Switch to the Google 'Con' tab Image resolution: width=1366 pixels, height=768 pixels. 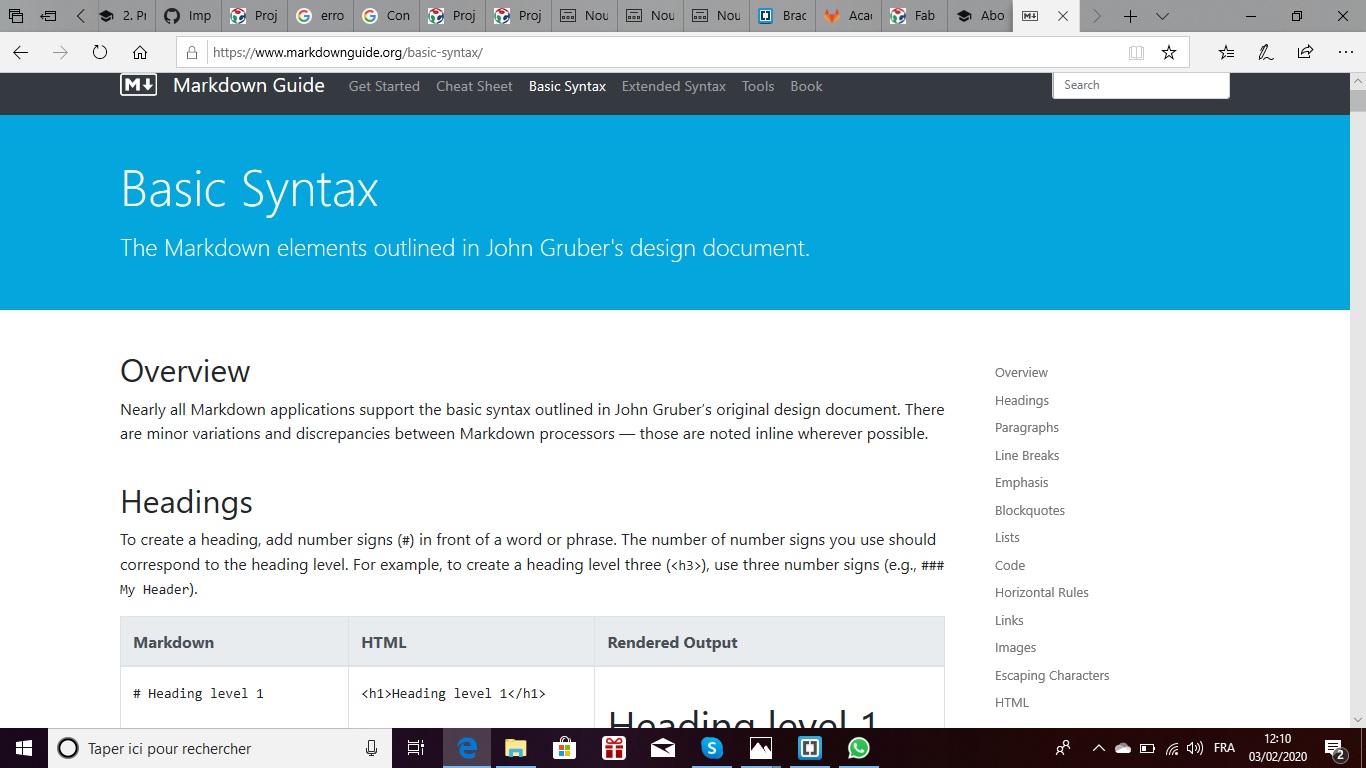[x=387, y=16]
